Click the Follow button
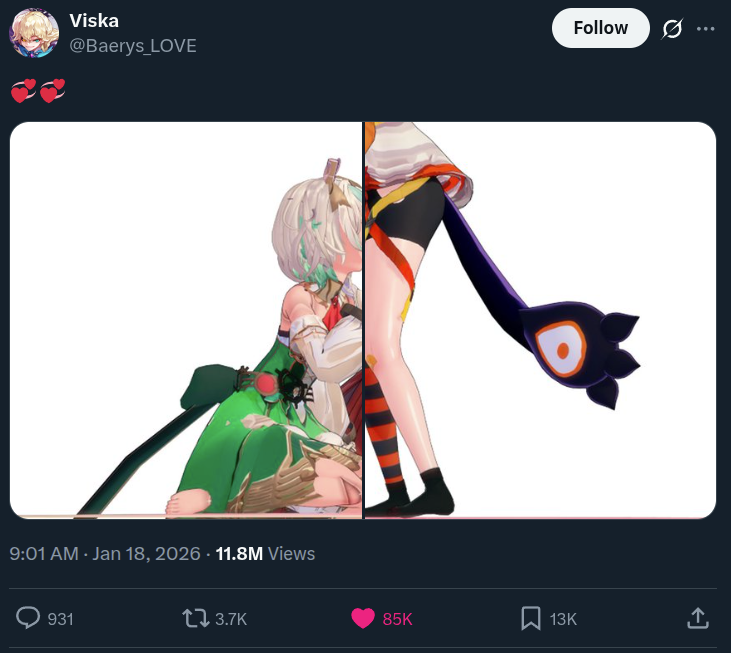 point(600,28)
